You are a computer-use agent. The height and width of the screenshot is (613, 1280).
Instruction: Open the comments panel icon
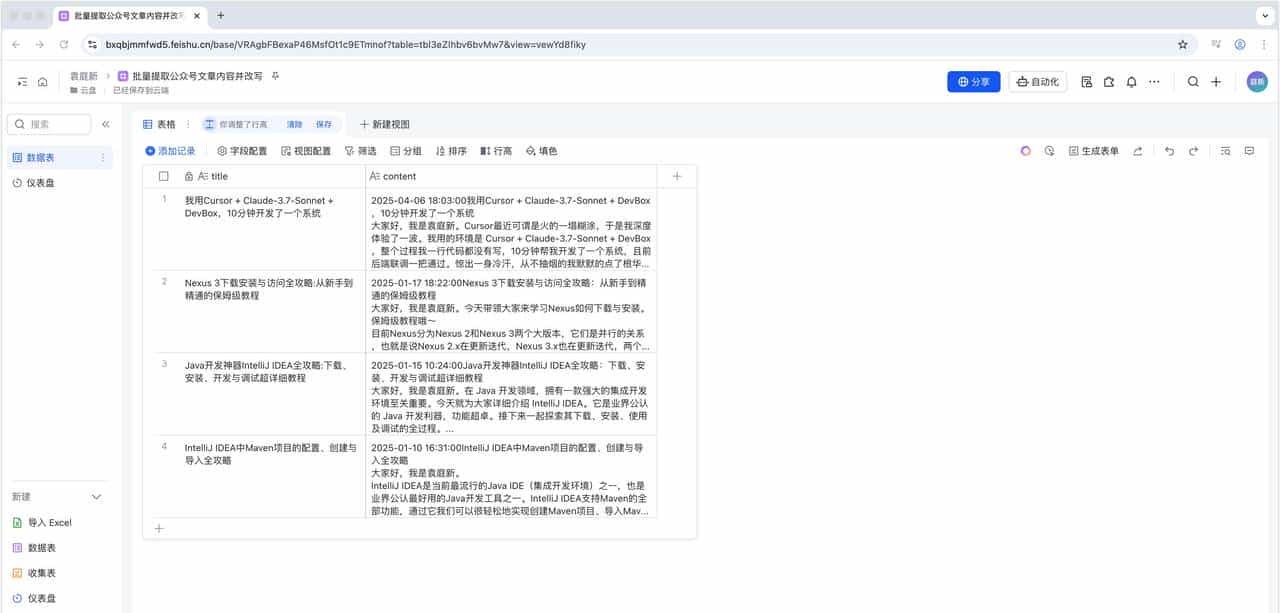tap(1249, 150)
